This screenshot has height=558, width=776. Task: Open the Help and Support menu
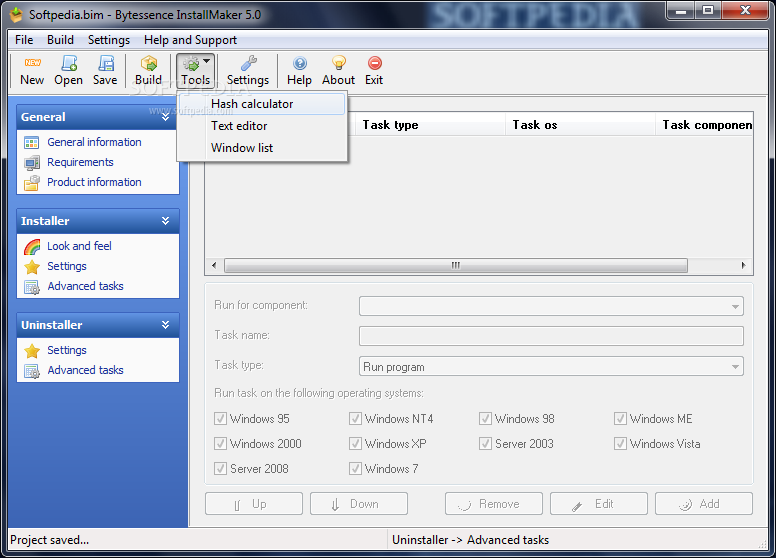click(191, 40)
